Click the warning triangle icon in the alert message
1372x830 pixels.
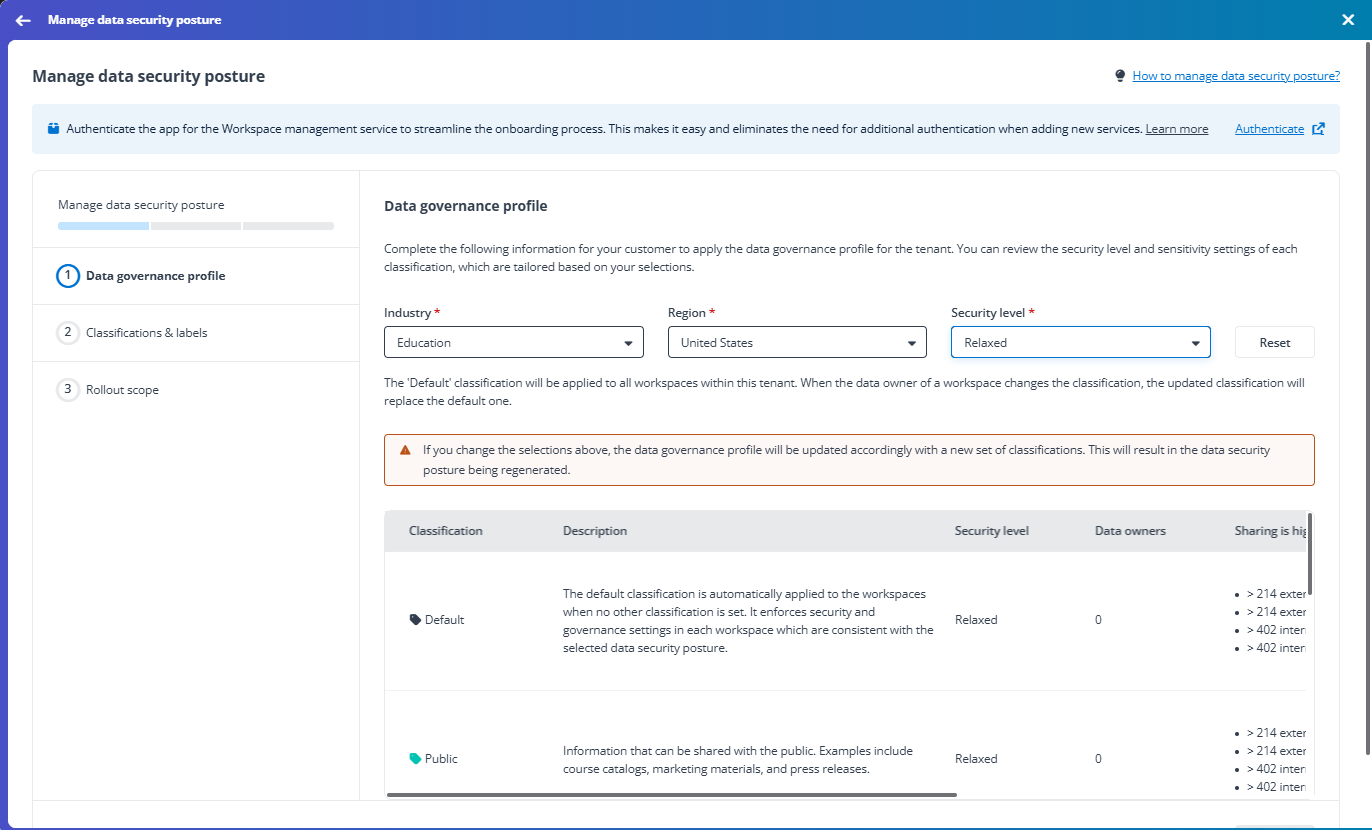tap(405, 450)
